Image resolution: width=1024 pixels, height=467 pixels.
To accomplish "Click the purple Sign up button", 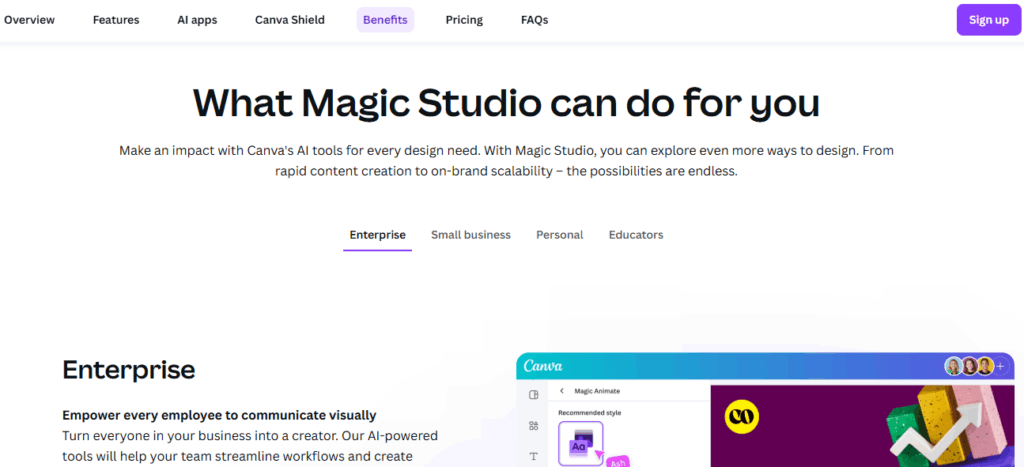I will (x=989, y=20).
